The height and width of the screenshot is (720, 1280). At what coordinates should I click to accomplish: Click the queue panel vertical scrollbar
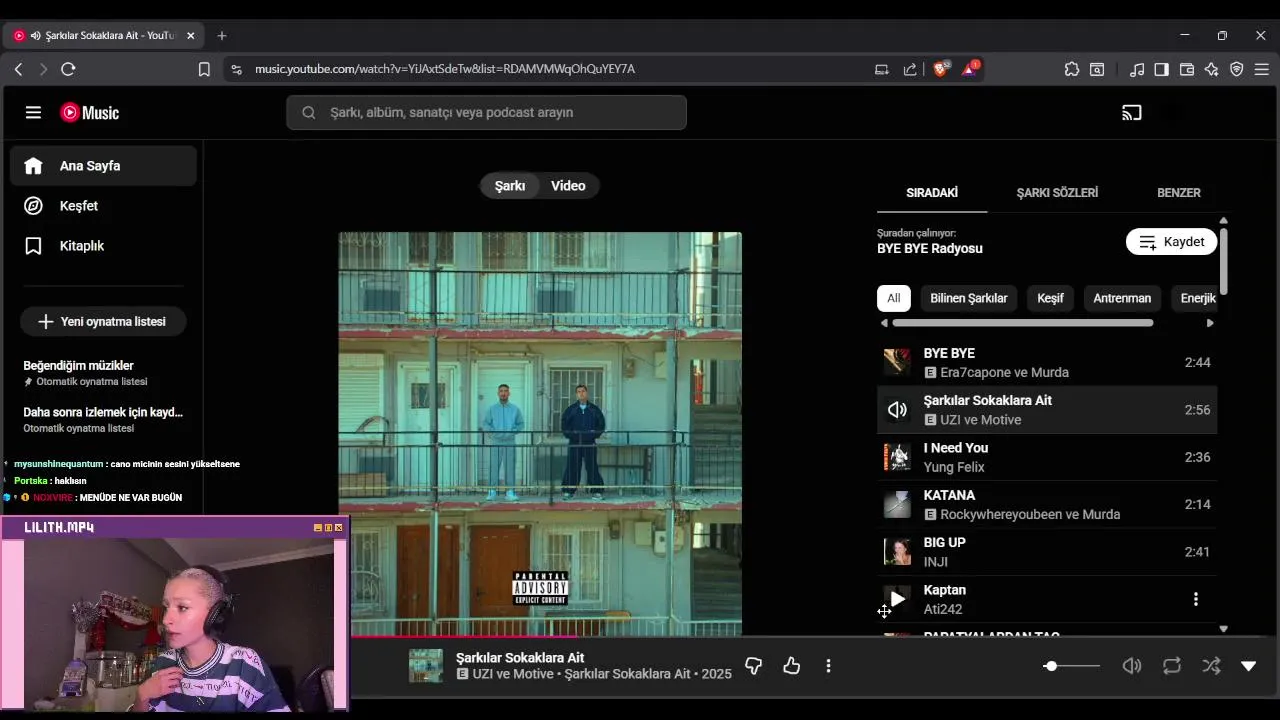click(x=1223, y=262)
